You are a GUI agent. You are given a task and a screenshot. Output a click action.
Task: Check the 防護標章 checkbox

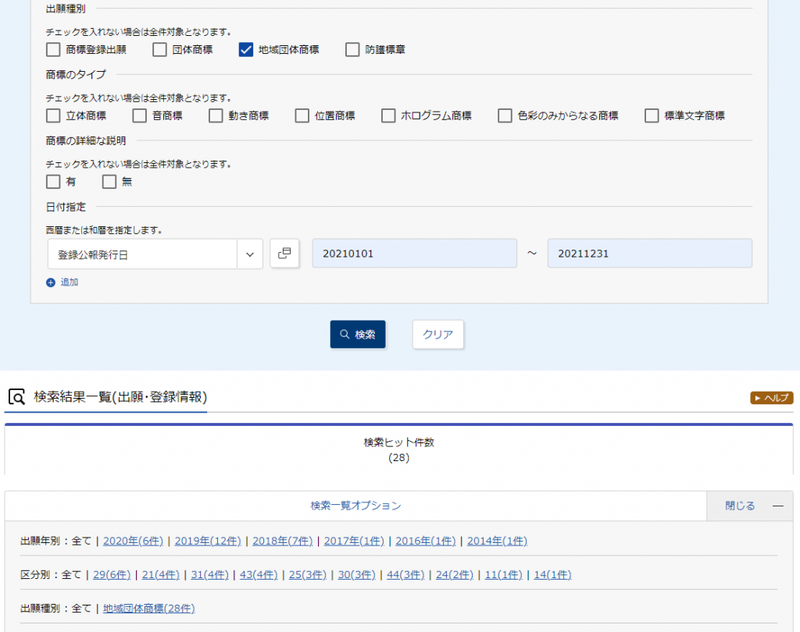pyautogui.click(x=353, y=49)
